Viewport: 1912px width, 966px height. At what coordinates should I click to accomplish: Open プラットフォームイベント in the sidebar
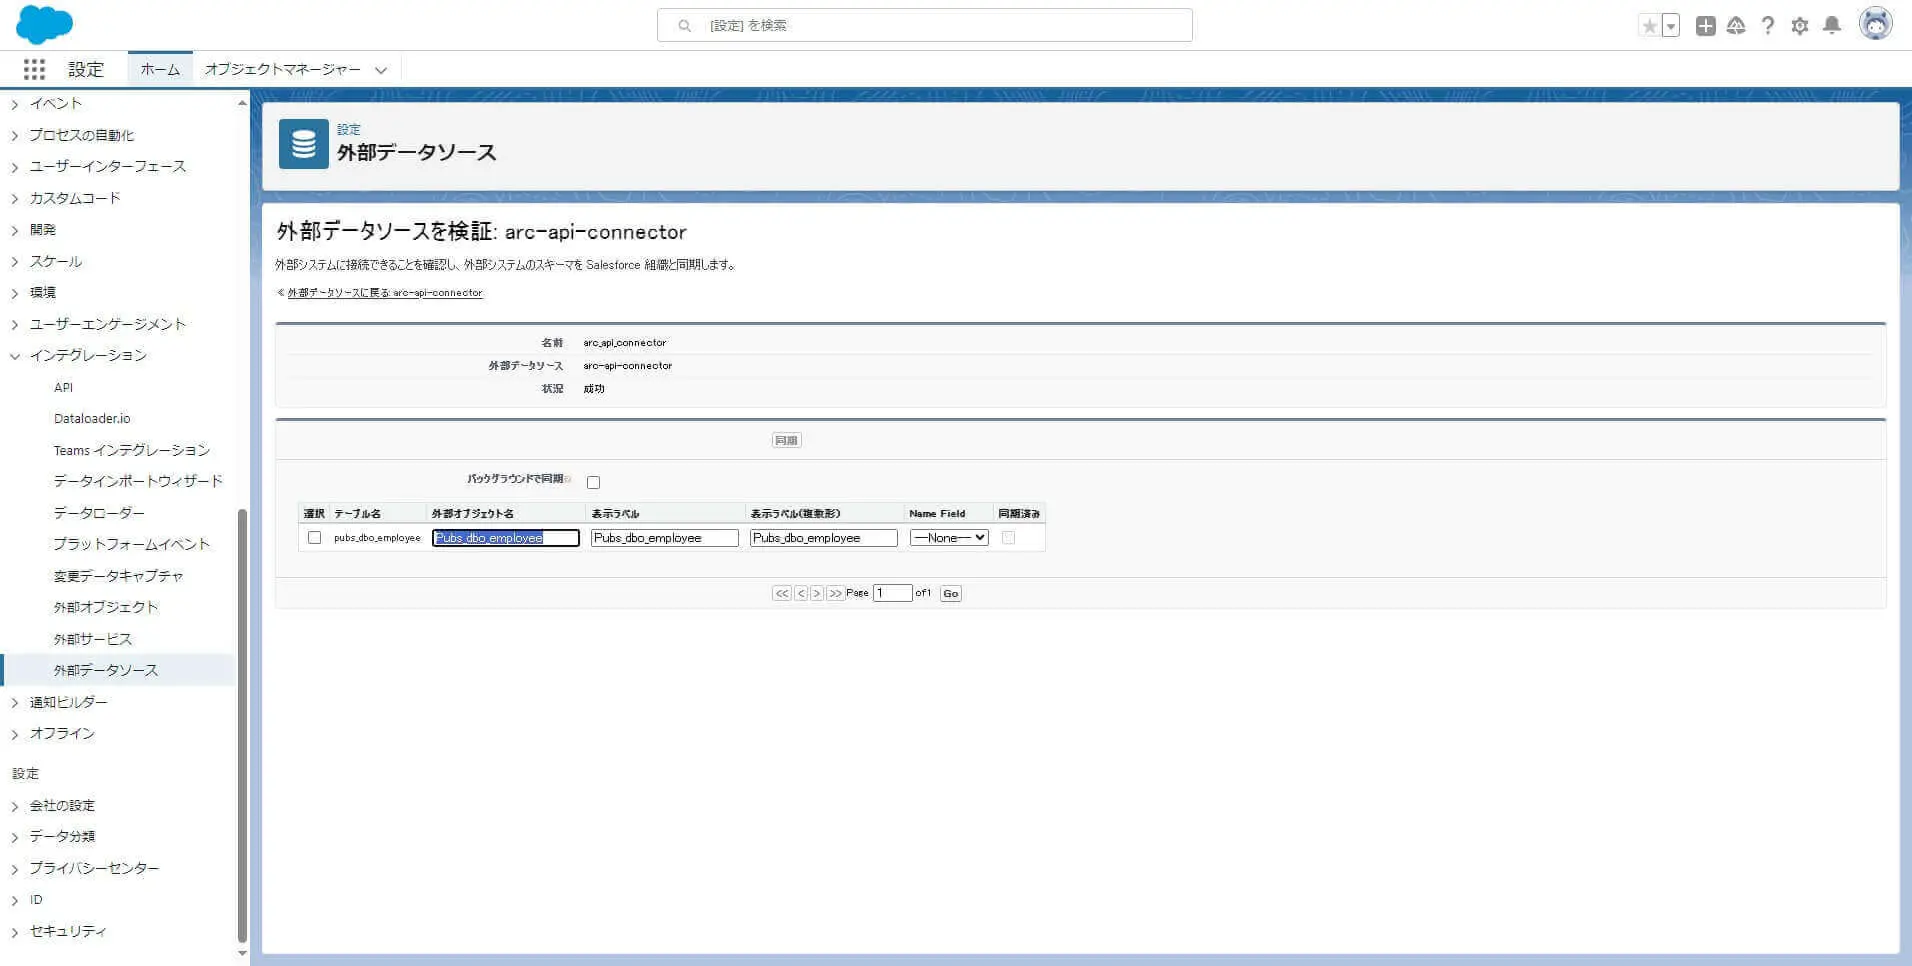[x=131, y=544]
